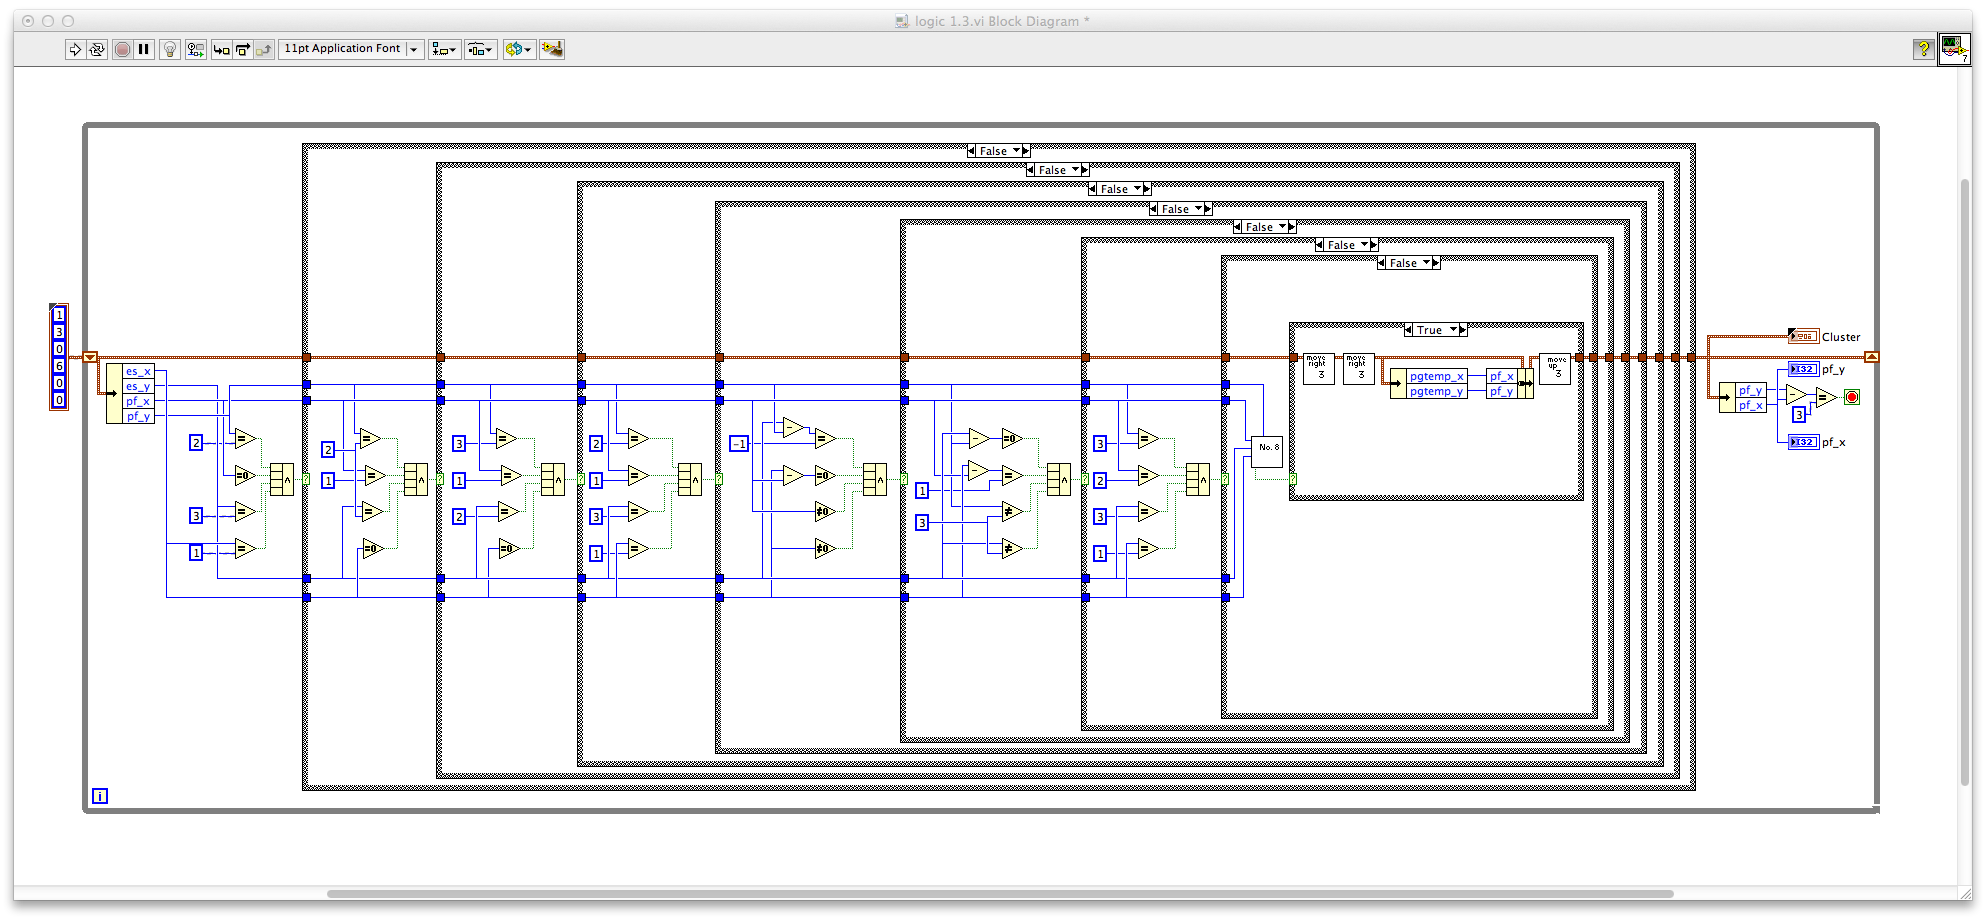Click the horizontal scrollbar thumb
Screen dimensions: 1986x920
click(1000, 894)
